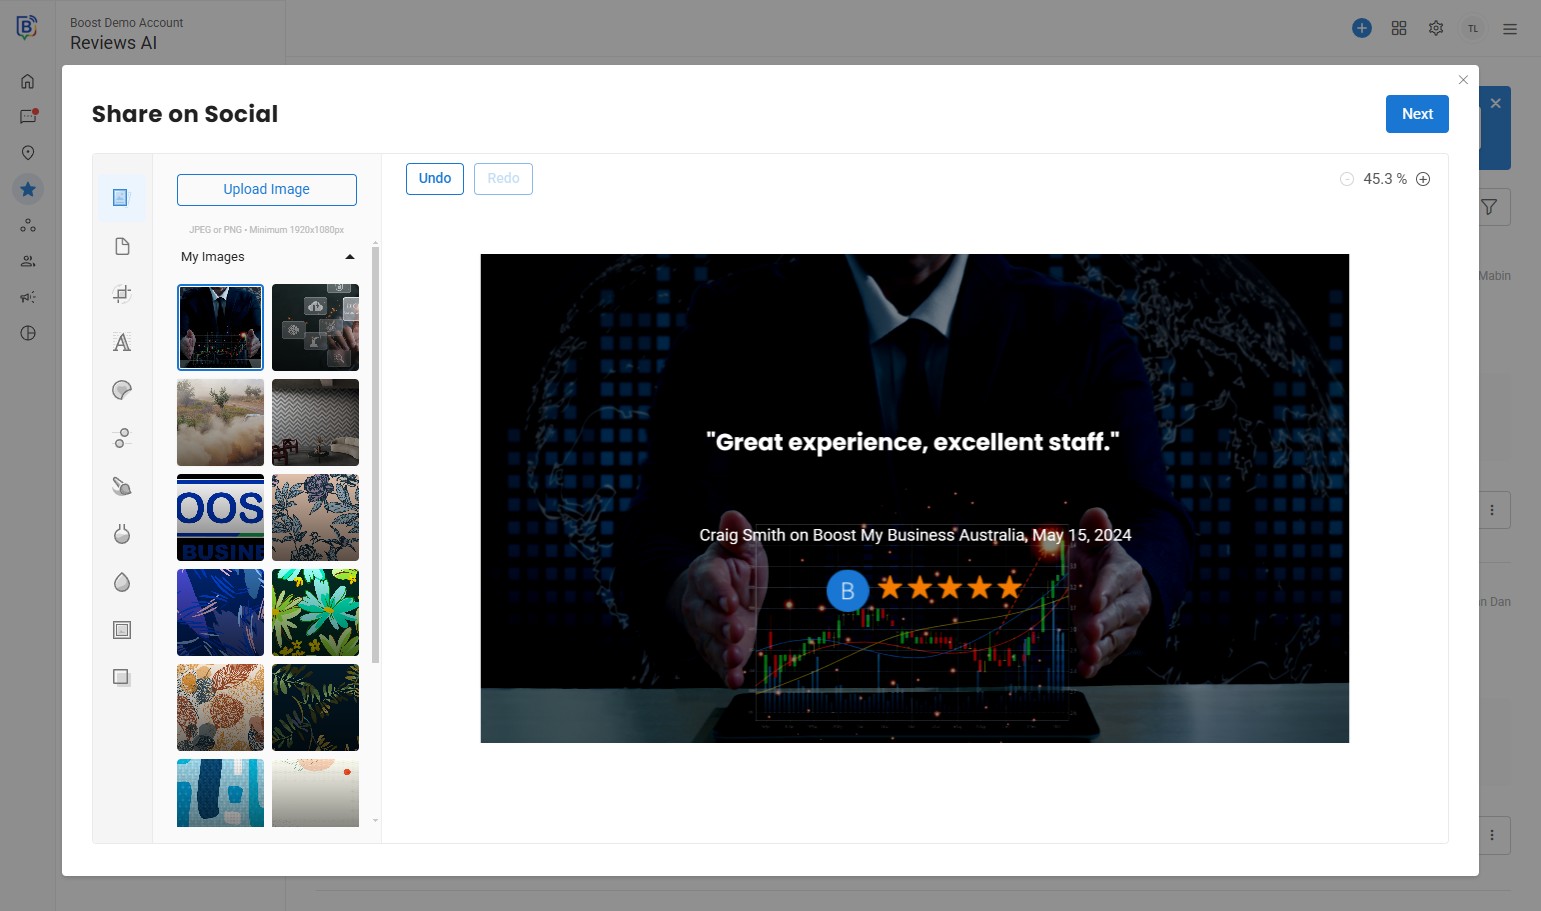1541x911 pixels.
Task: Select the overlapping square shadow tool
Action: [x=122, y=678]
